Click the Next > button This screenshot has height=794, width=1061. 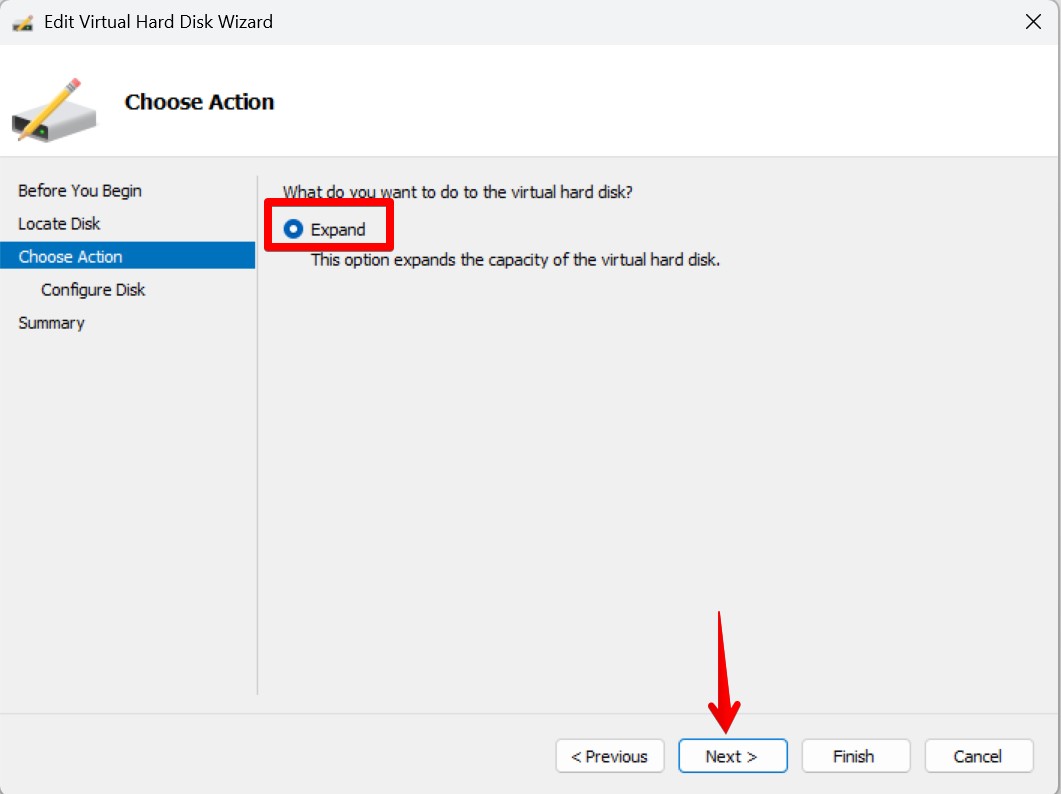[732, 755]
